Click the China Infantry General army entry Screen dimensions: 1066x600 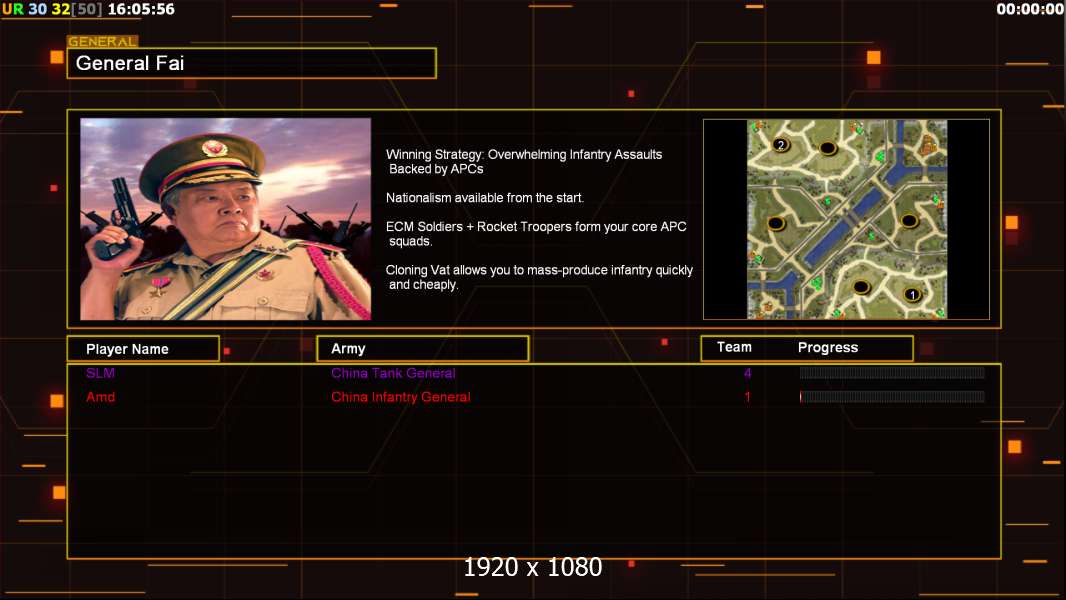400,397
